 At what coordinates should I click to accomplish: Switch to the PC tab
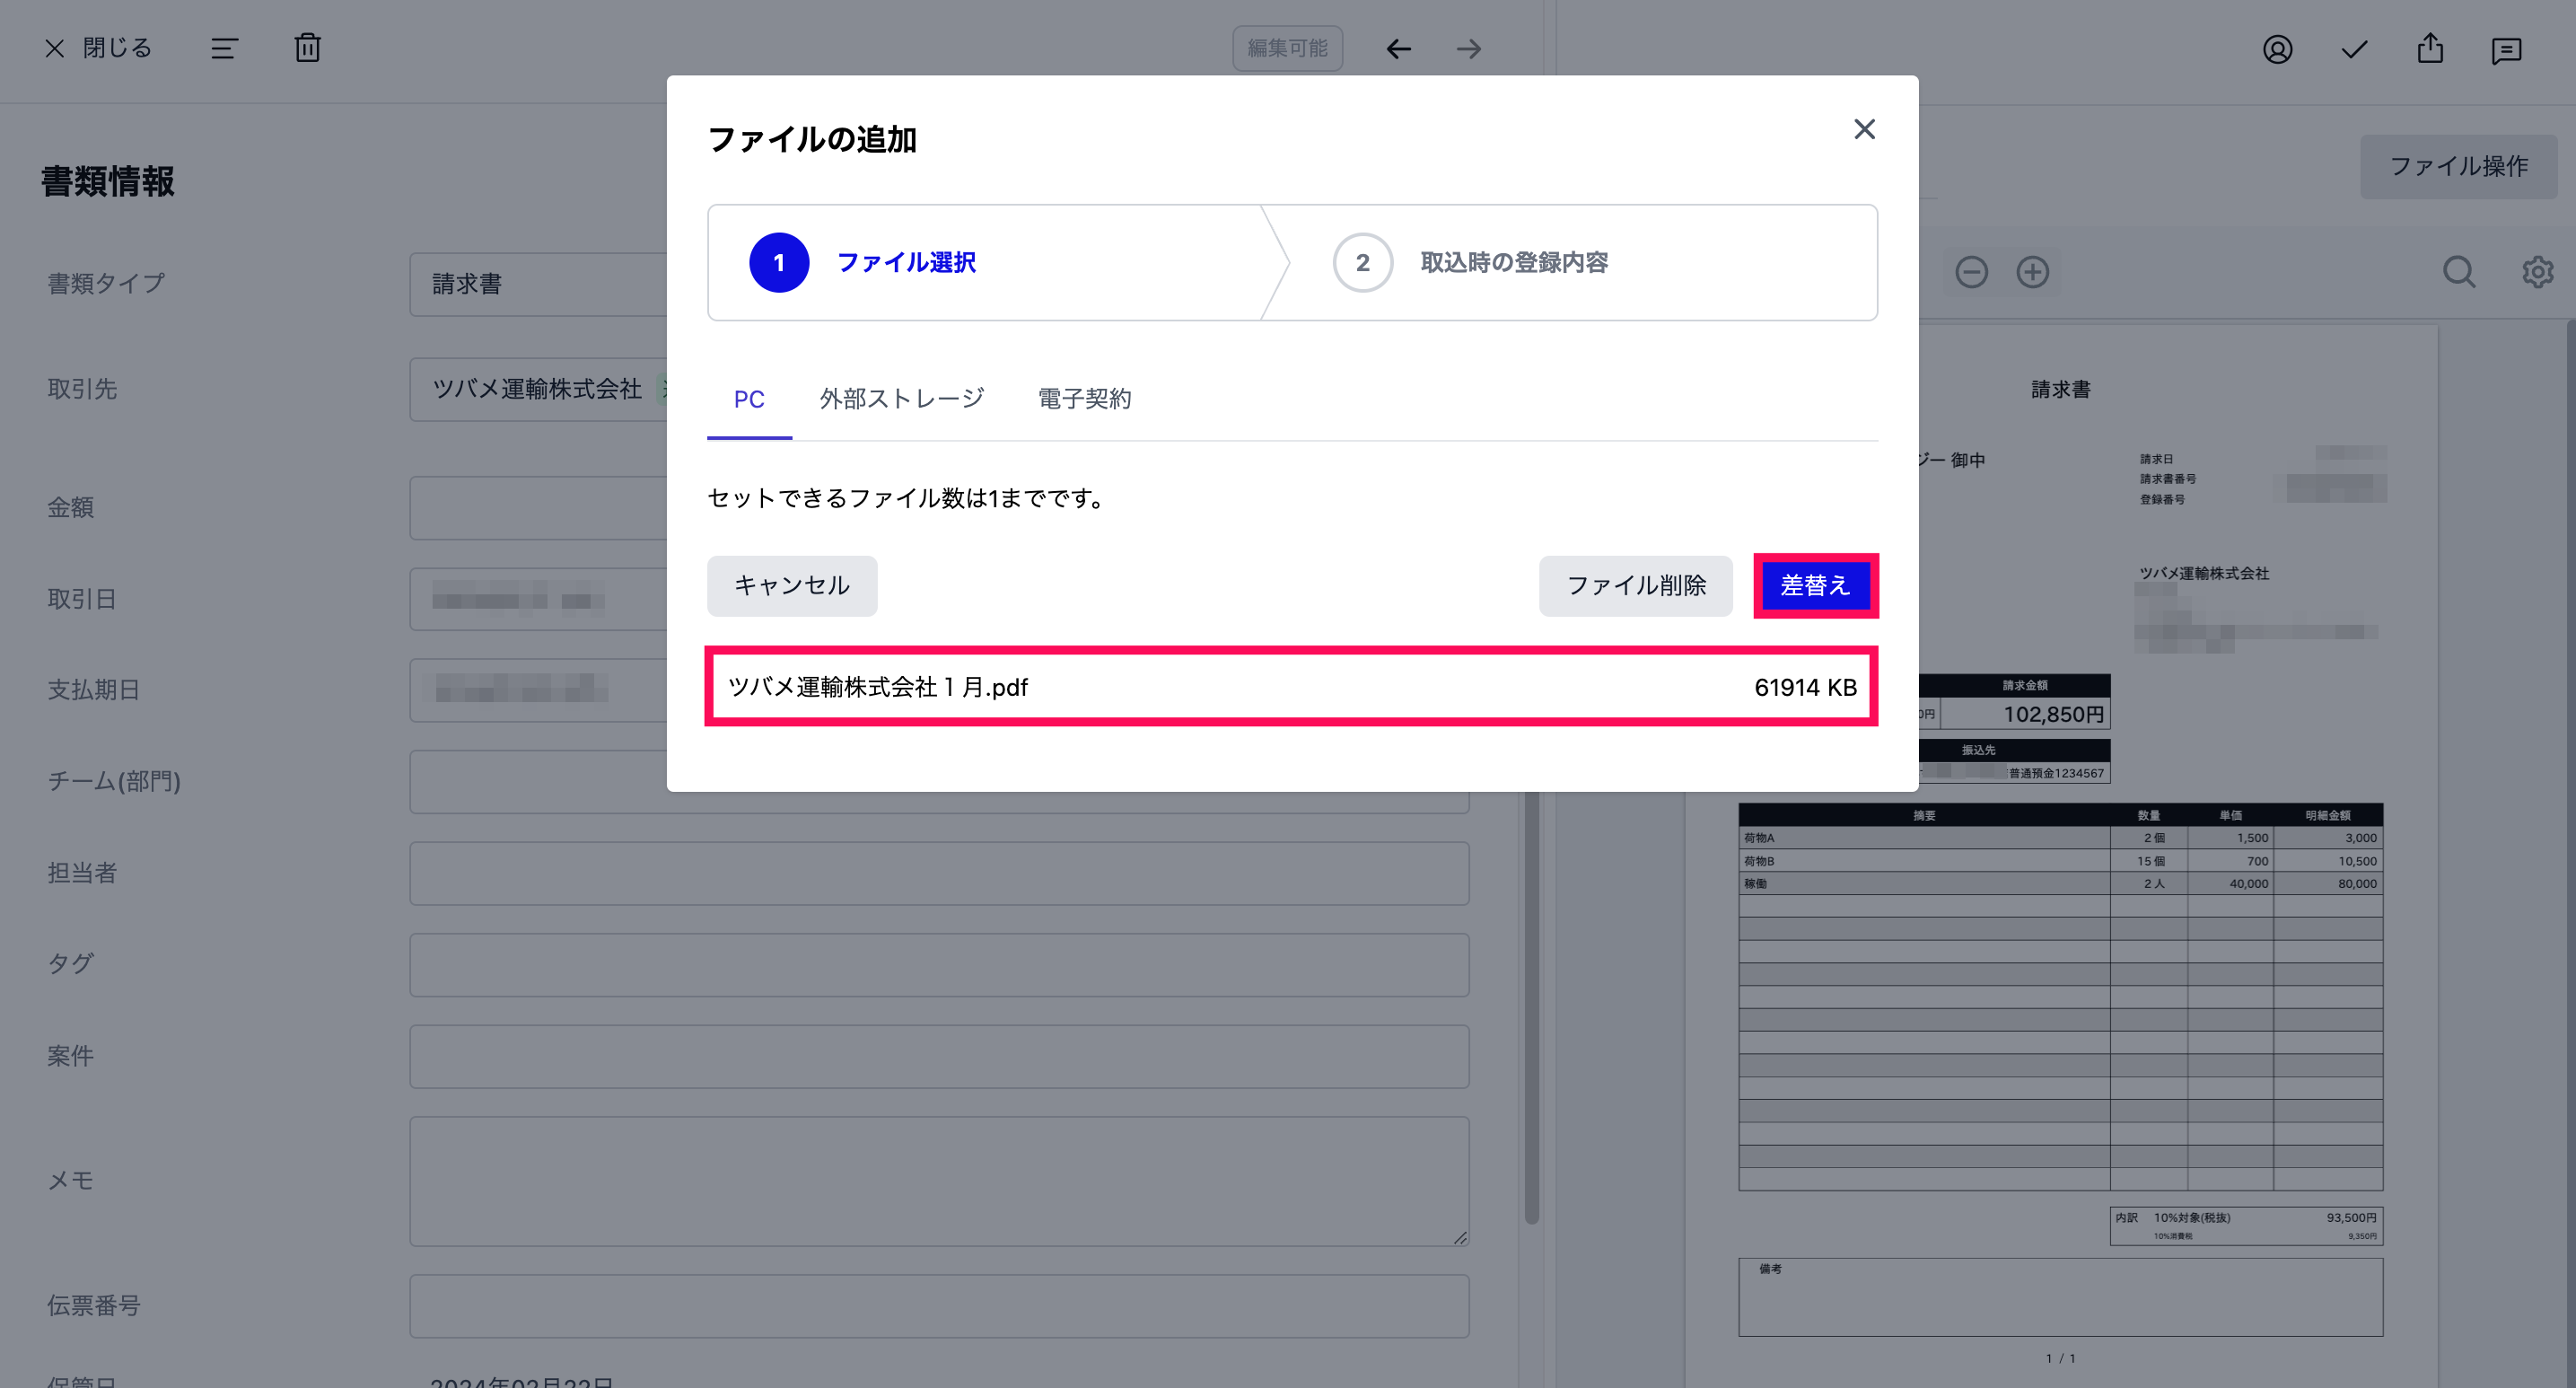point(749,399)
